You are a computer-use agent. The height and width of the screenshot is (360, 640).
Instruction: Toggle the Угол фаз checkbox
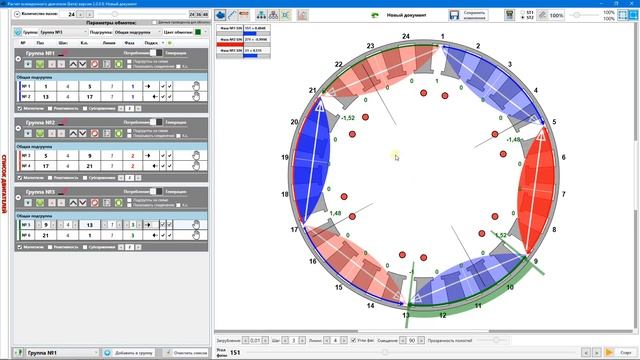[353, 340]
